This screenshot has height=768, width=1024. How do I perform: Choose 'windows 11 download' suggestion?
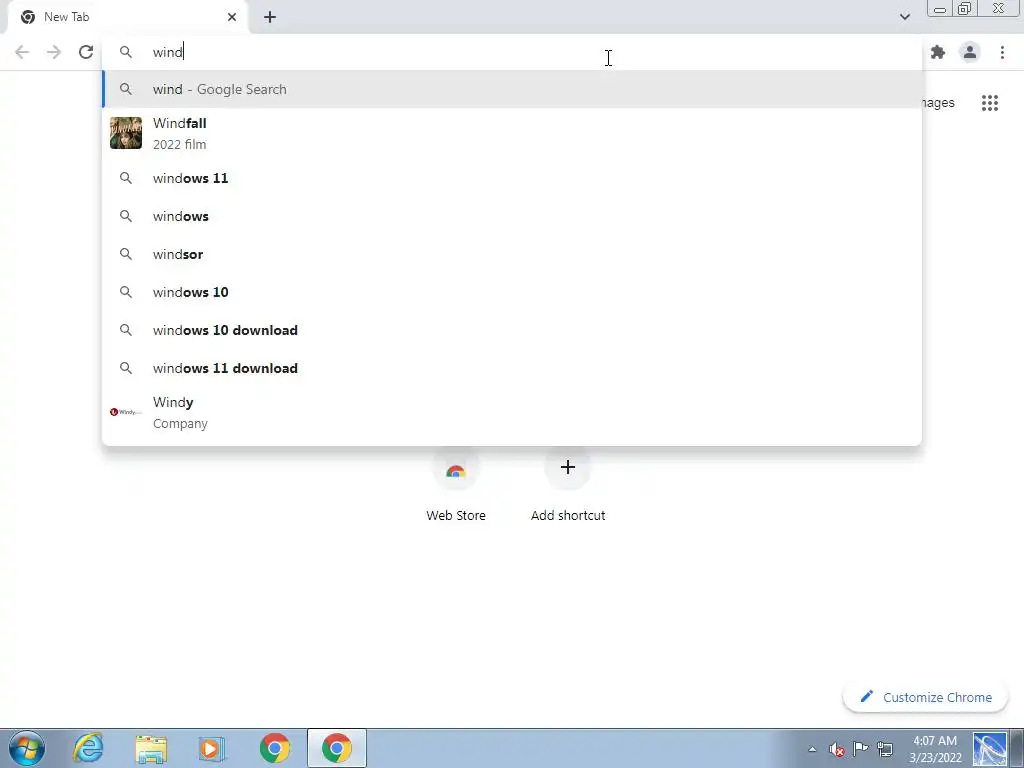(x=512, y=368)
